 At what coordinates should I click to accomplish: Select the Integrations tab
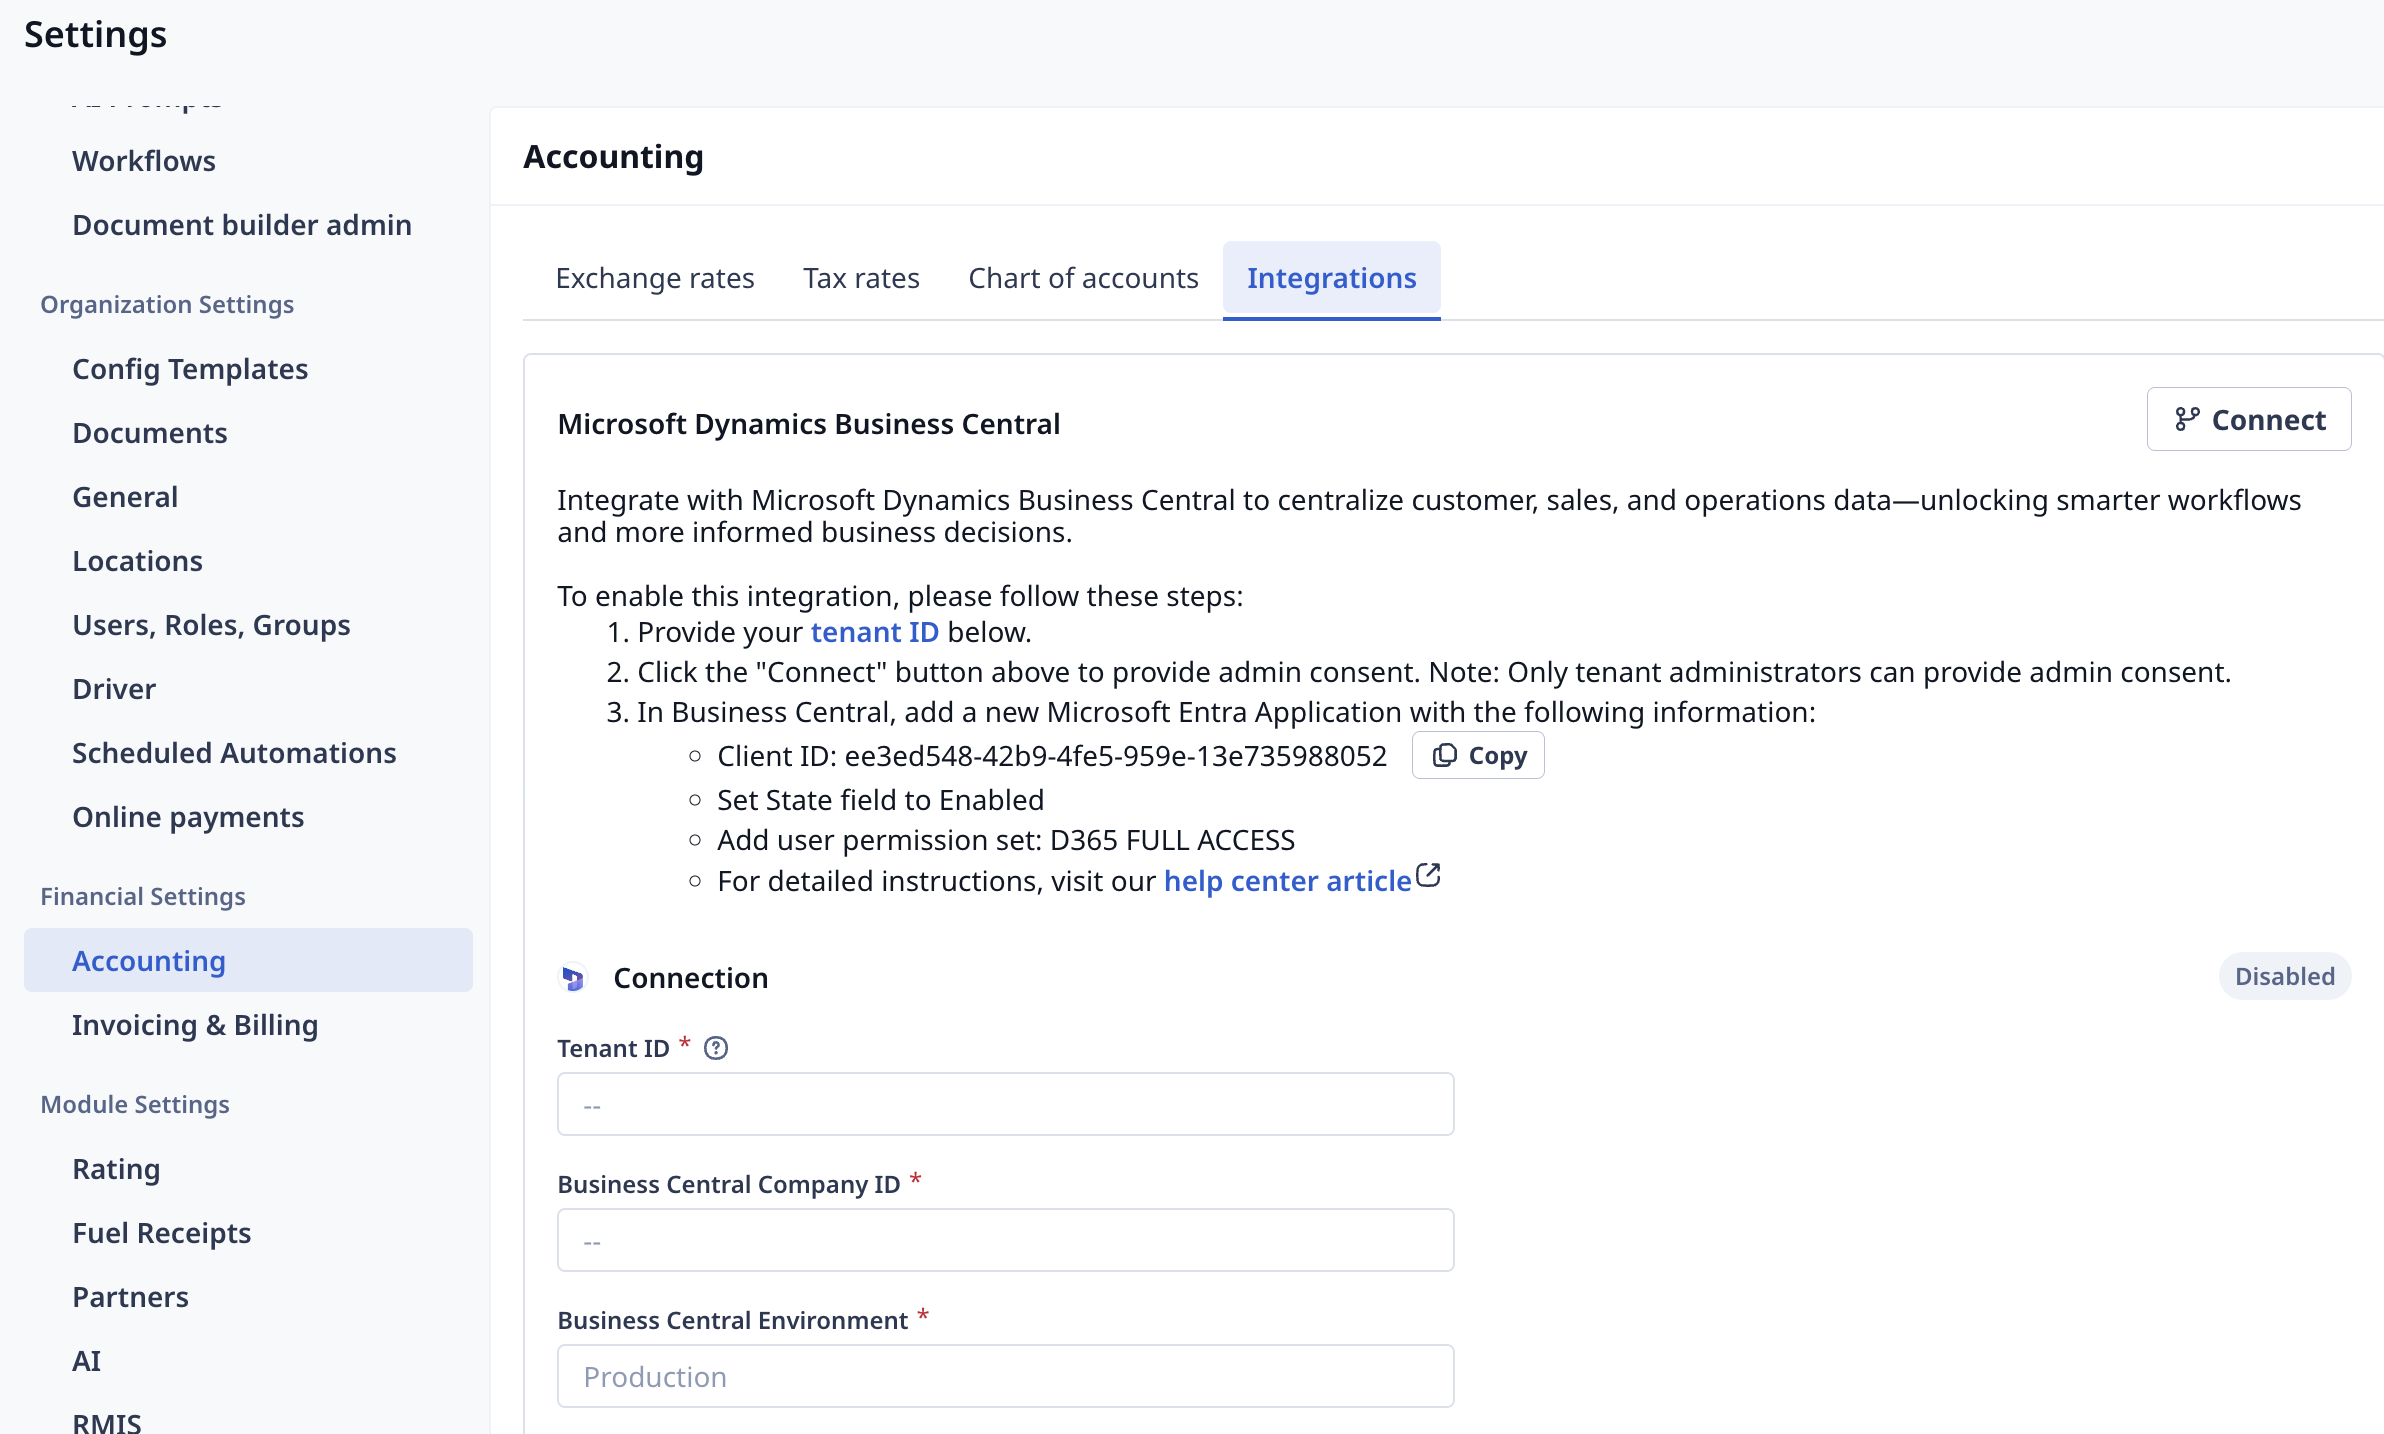click(x=1331, y=278)
